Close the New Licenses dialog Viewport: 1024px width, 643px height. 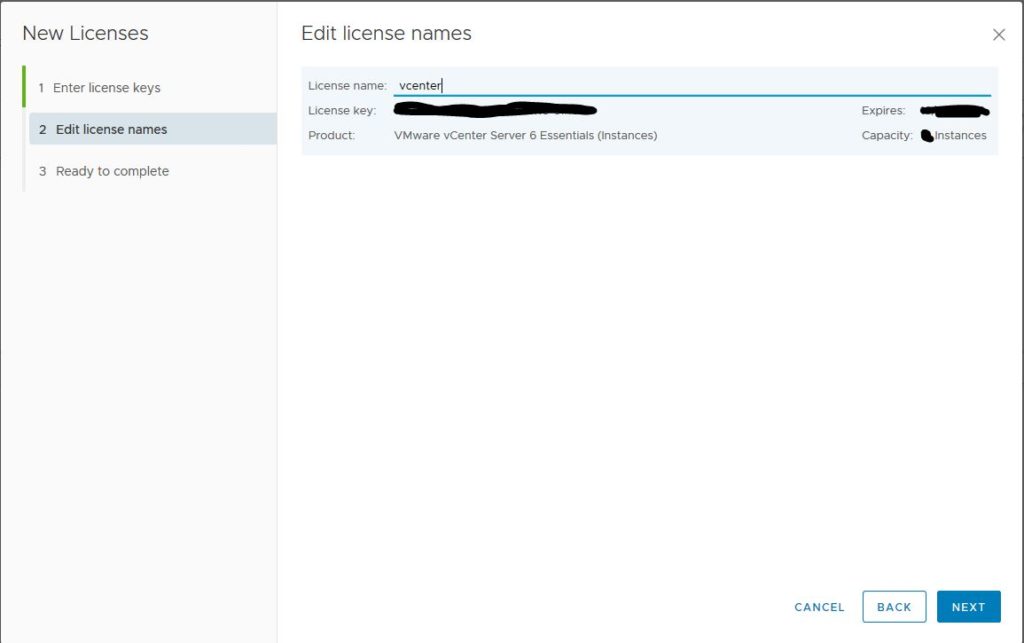[x=999, y=35]
